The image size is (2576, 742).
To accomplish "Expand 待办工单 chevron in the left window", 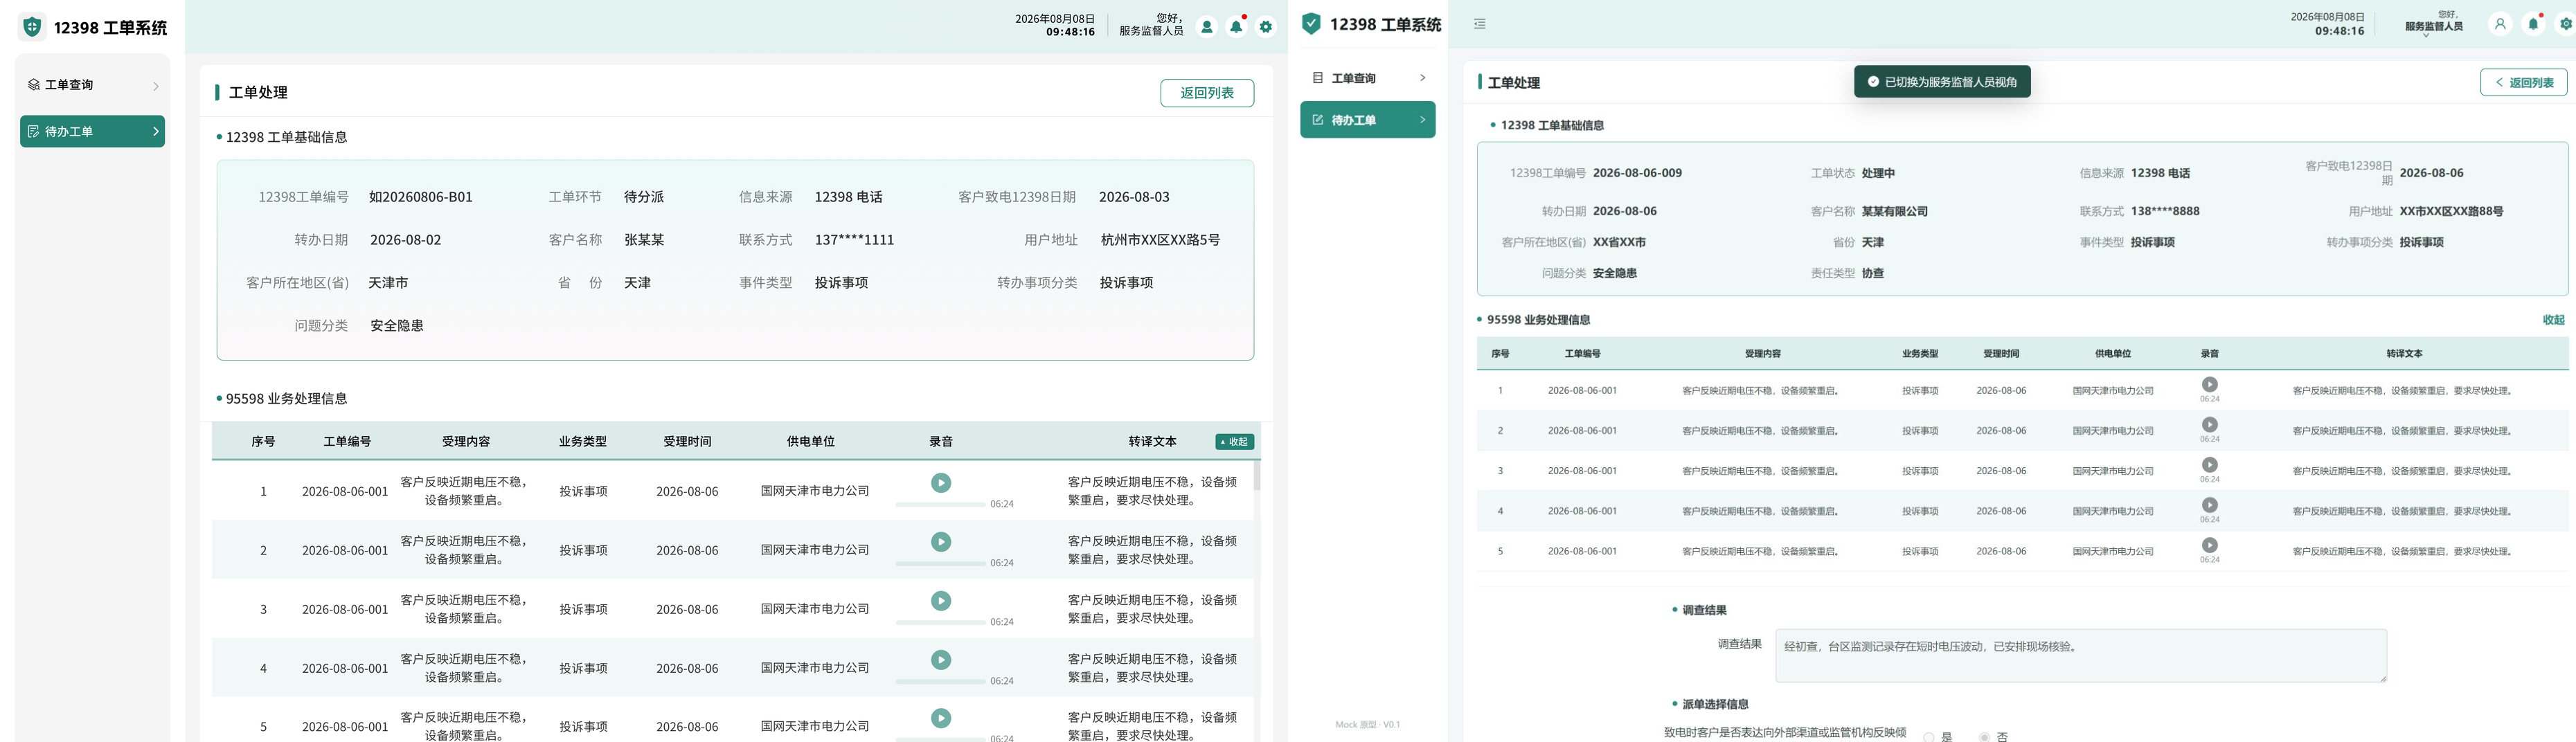I will pos(156,131).
